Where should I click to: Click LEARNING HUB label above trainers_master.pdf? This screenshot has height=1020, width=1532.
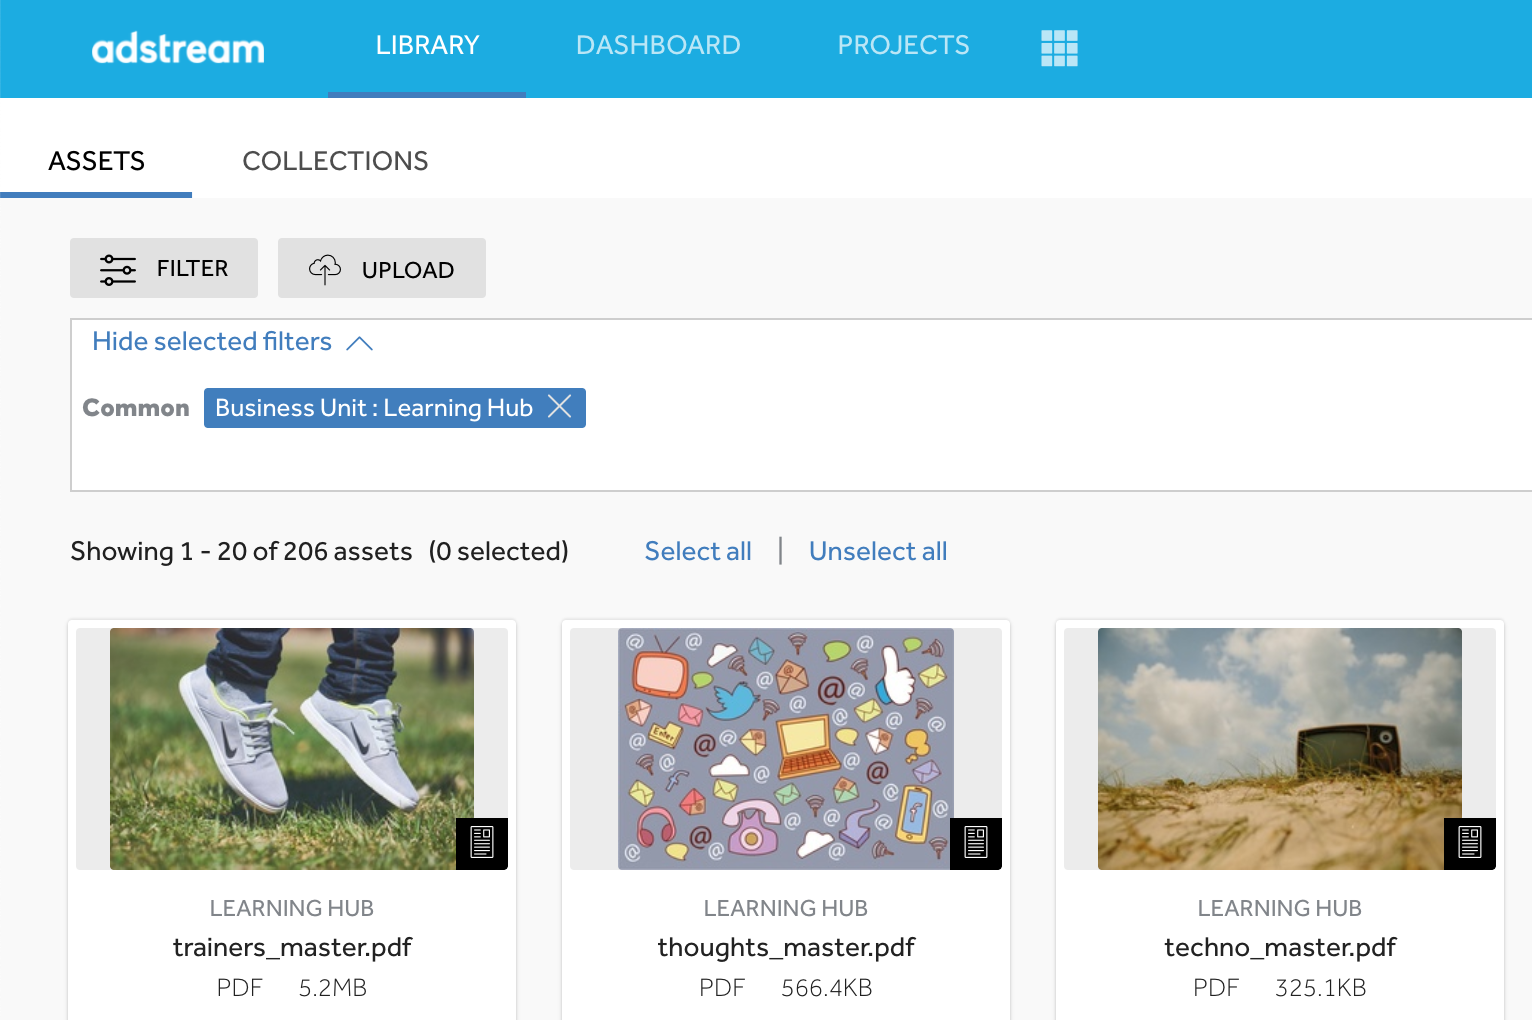[292, 908]
